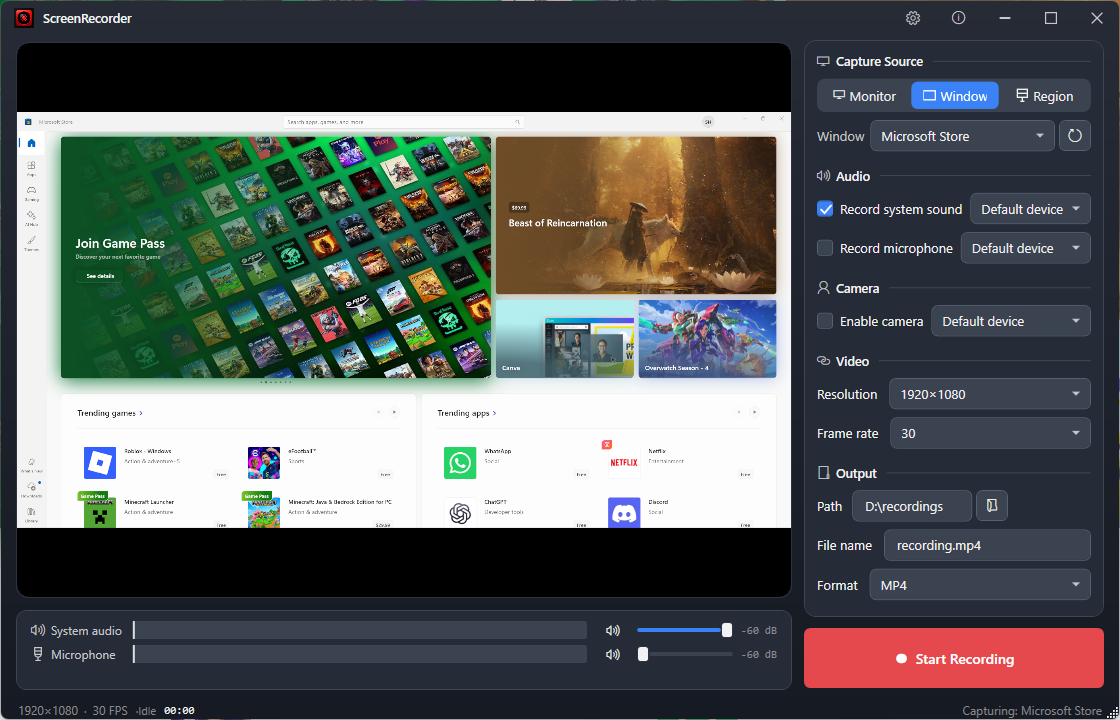Click the Start Recording button
The height and width of the screenshot is (720, 1120).
click(954, 659)
